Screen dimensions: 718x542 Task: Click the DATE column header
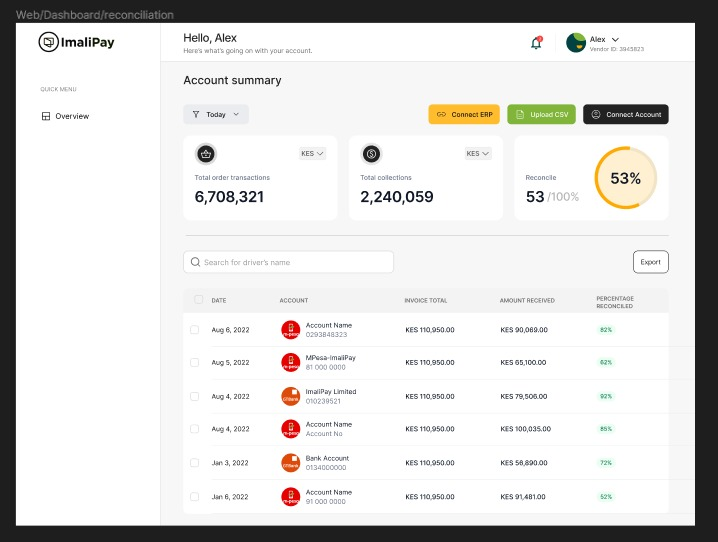pos(219,300)
